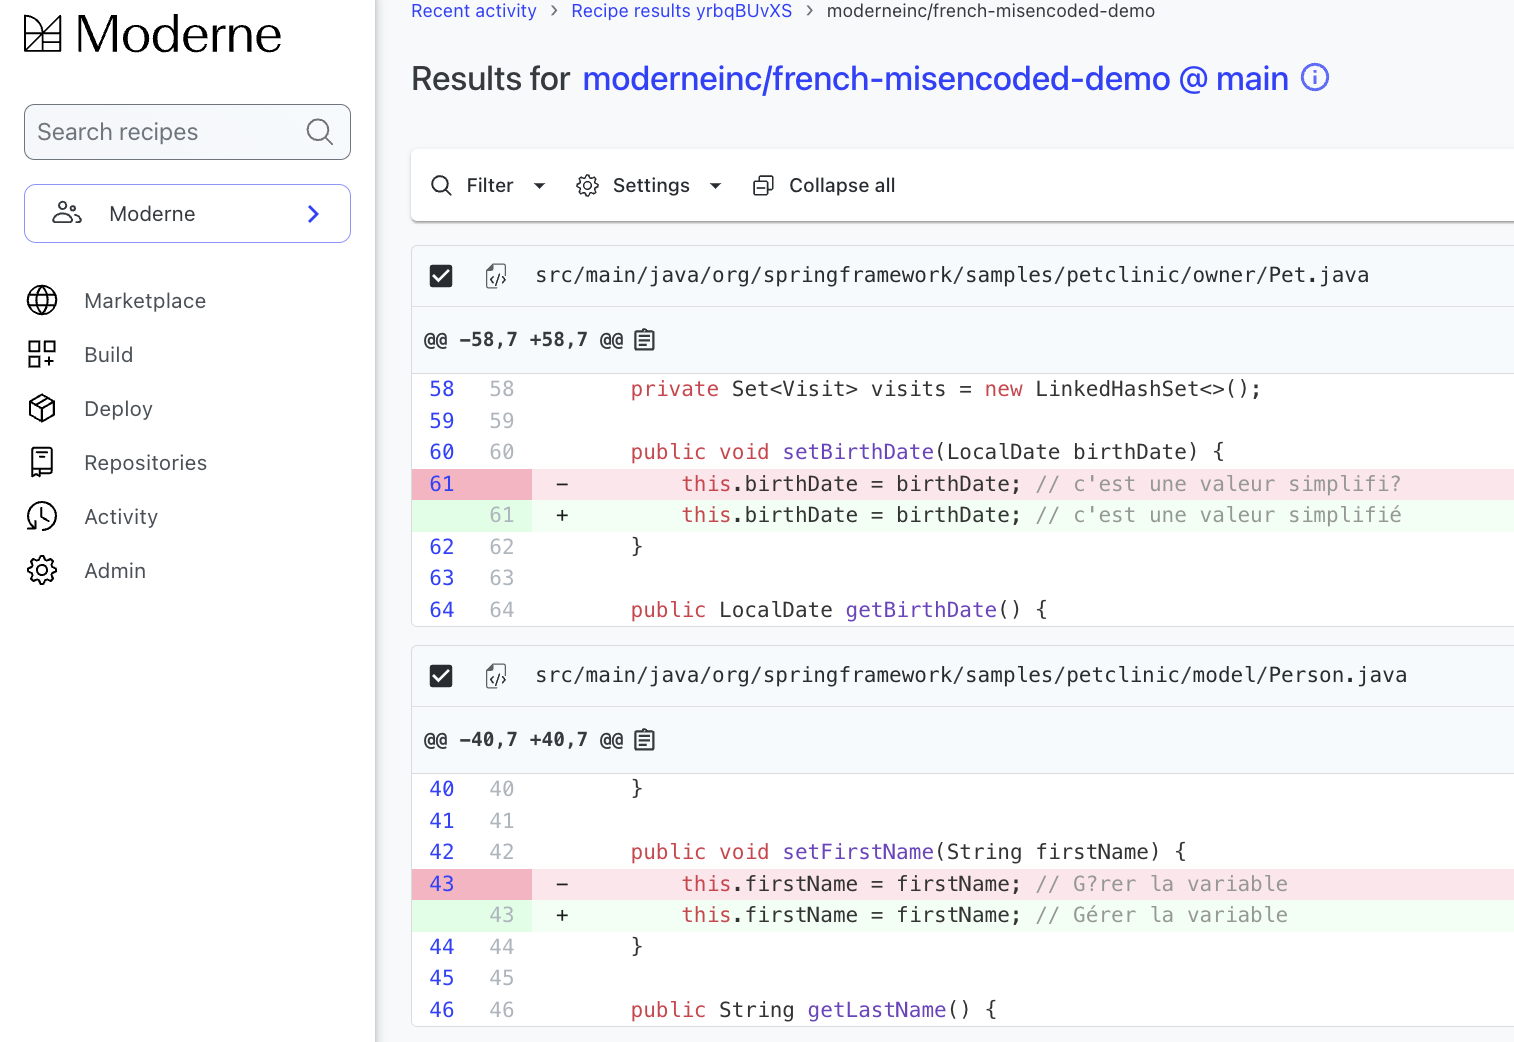This screenshot has height=1042, width=1514.
Task: Click the Filter magnifier icon
Action: (x=441, y=185)
